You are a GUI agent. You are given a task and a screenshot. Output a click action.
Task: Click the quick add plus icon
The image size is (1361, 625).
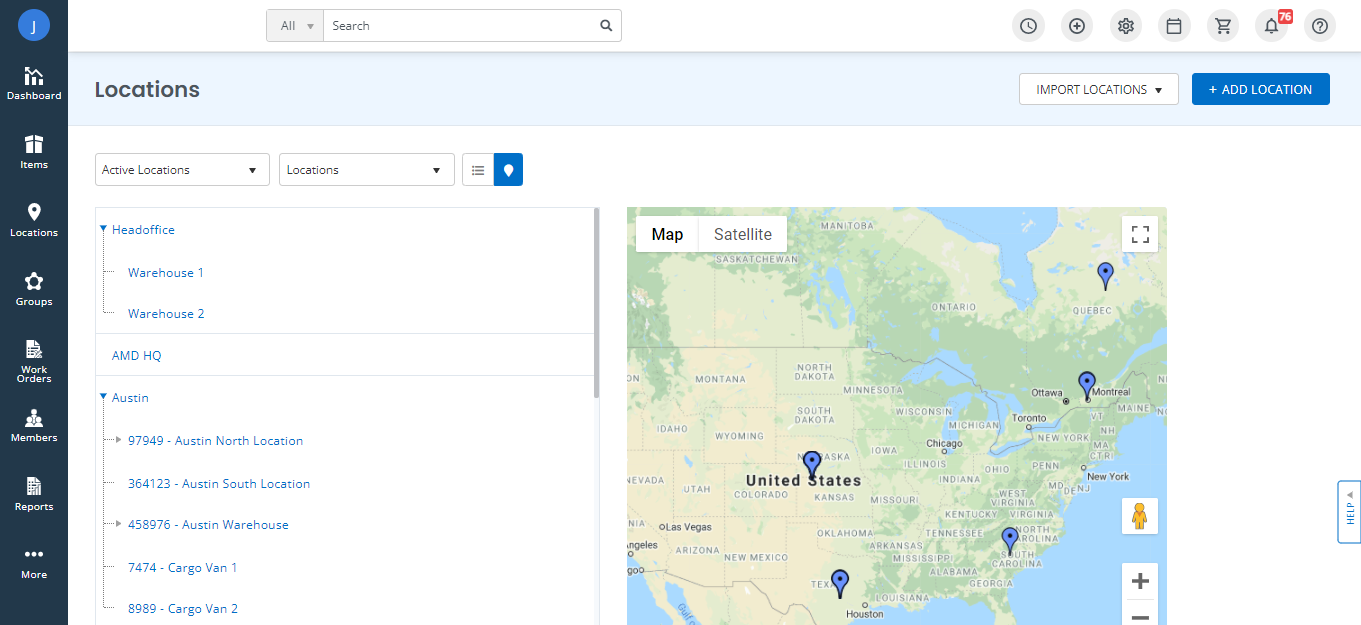point(1077,26)
